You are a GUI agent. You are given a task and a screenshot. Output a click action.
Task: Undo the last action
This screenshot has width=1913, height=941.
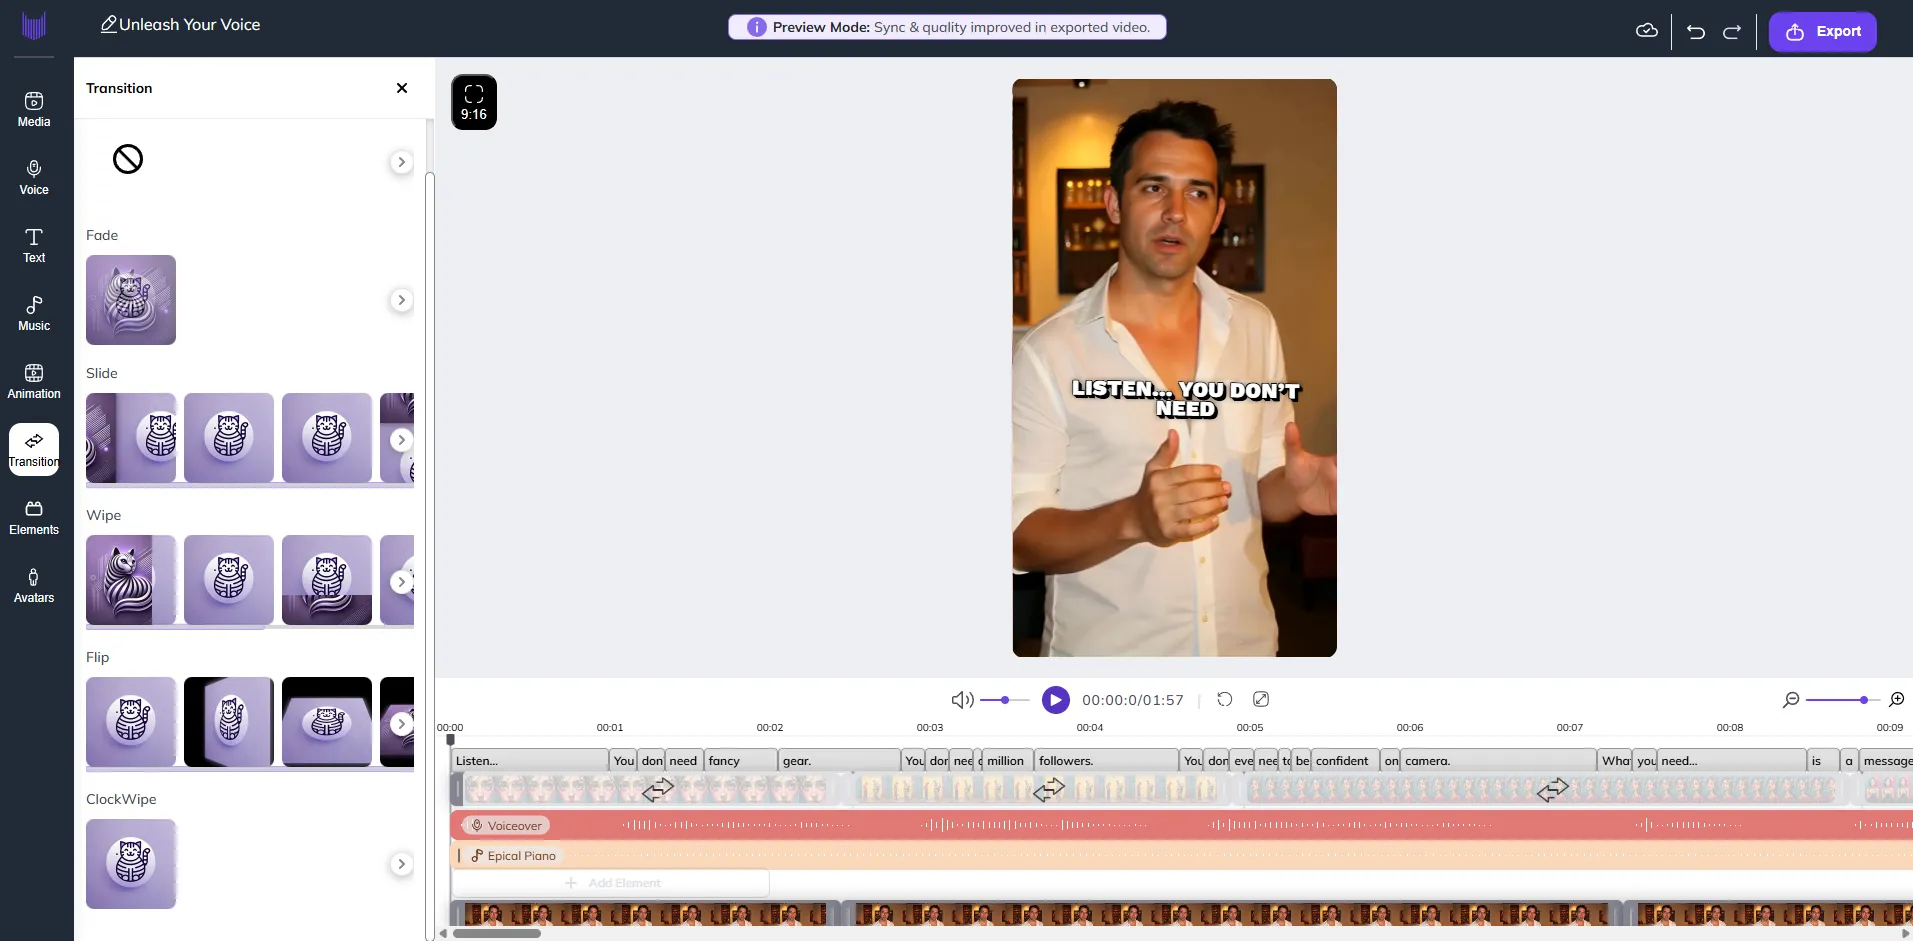(1696, 32)
